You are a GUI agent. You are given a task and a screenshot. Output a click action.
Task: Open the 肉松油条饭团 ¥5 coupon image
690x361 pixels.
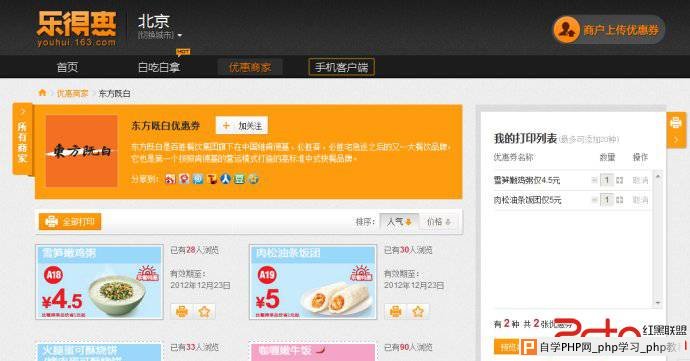point(313,282)
